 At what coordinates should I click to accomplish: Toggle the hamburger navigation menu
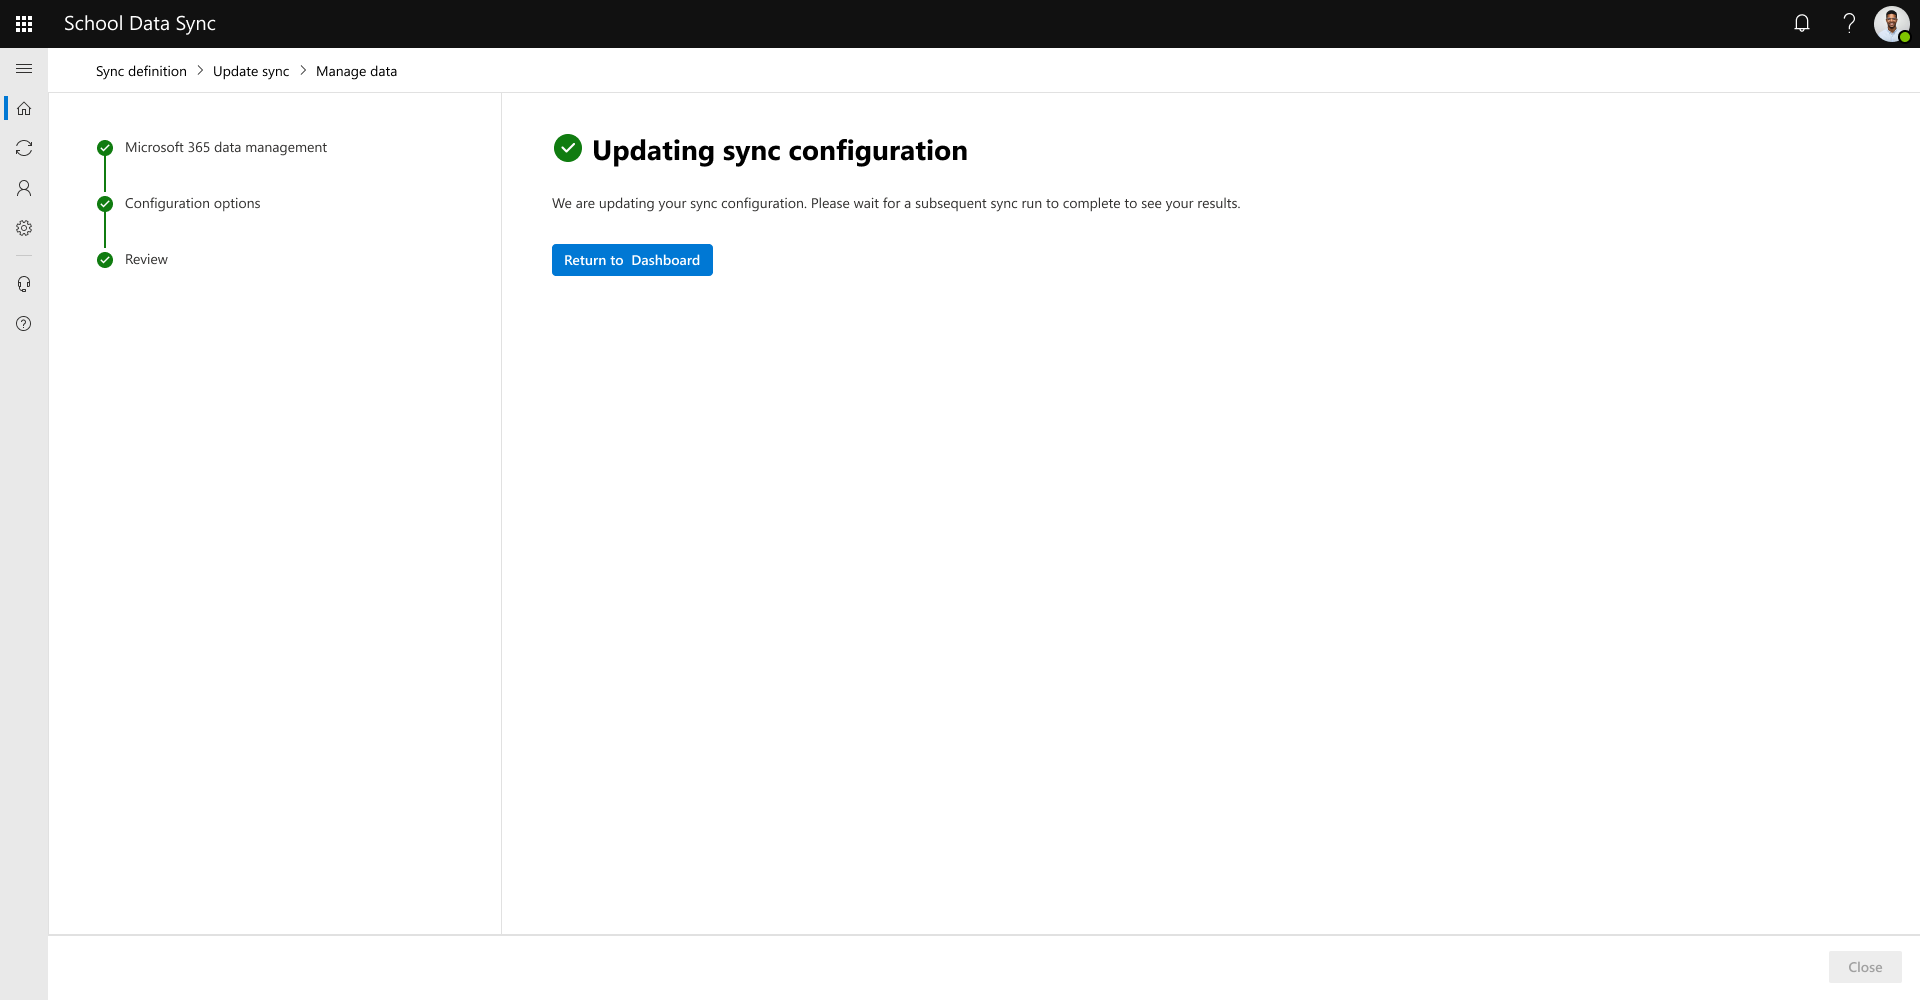tap(24, 68)
